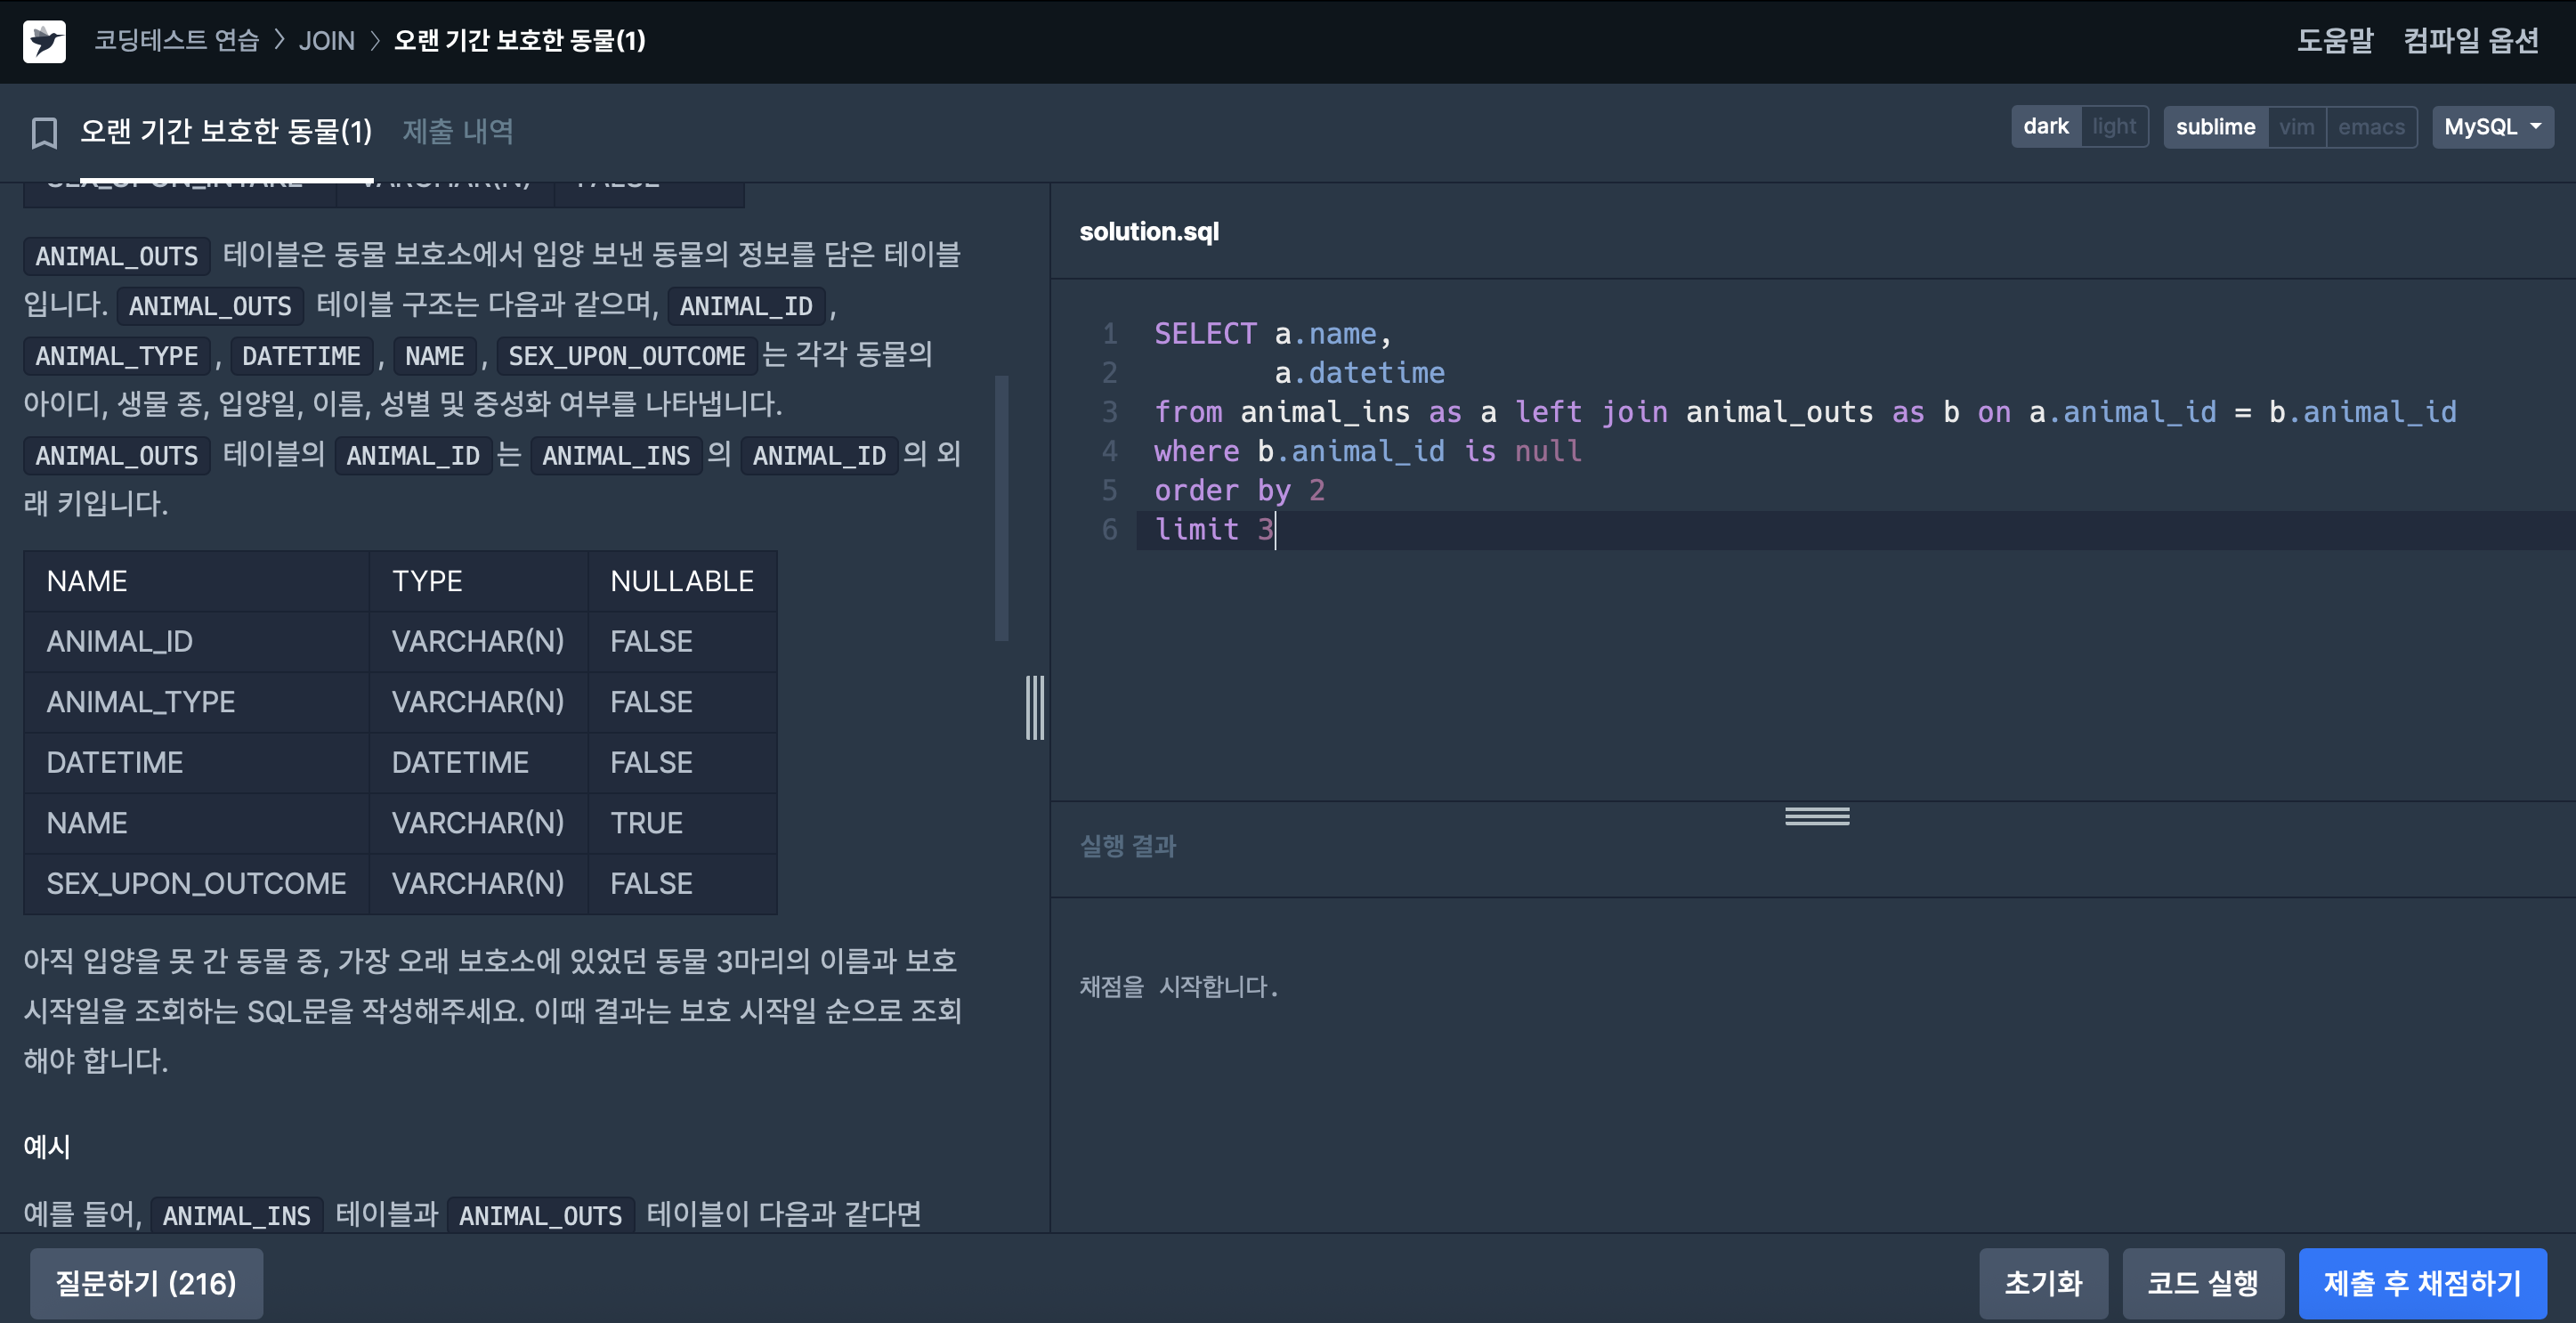The width and height of the screenshot is (2576, 1323).
Task: Open 컴파일 옵션 in the header
Action: [2470, 40]
